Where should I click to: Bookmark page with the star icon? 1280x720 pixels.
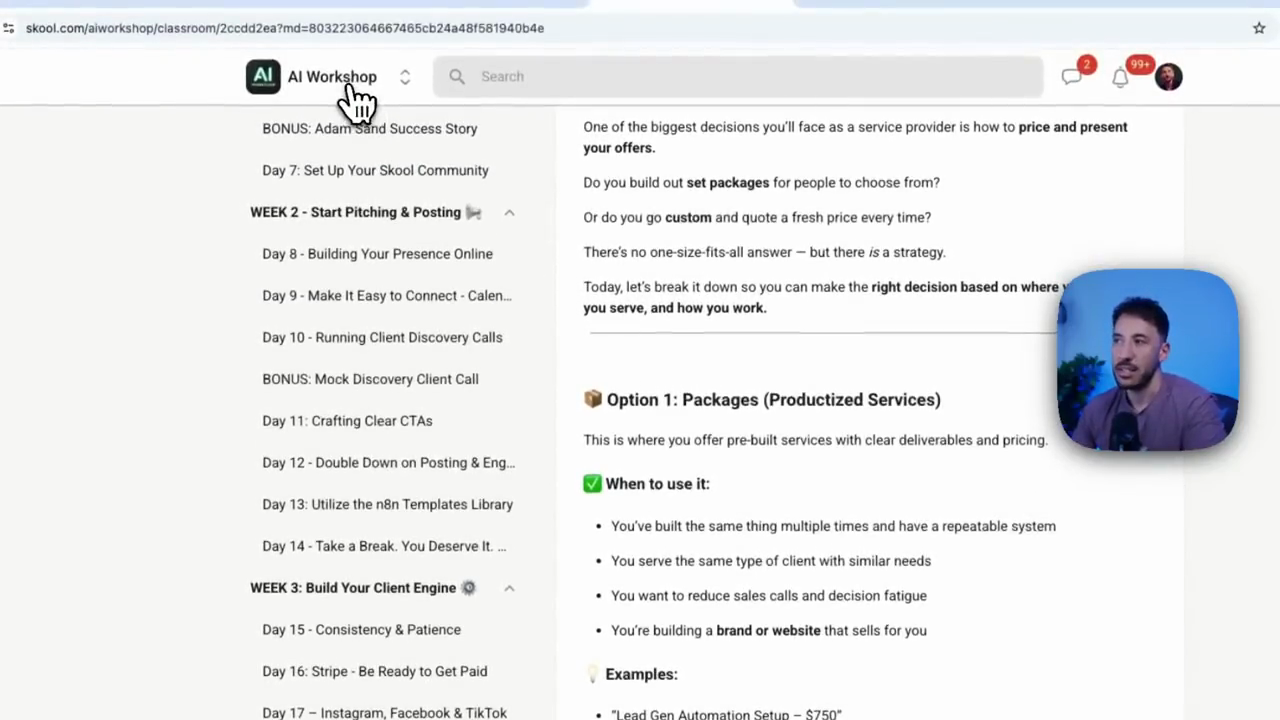(1259, 28)
